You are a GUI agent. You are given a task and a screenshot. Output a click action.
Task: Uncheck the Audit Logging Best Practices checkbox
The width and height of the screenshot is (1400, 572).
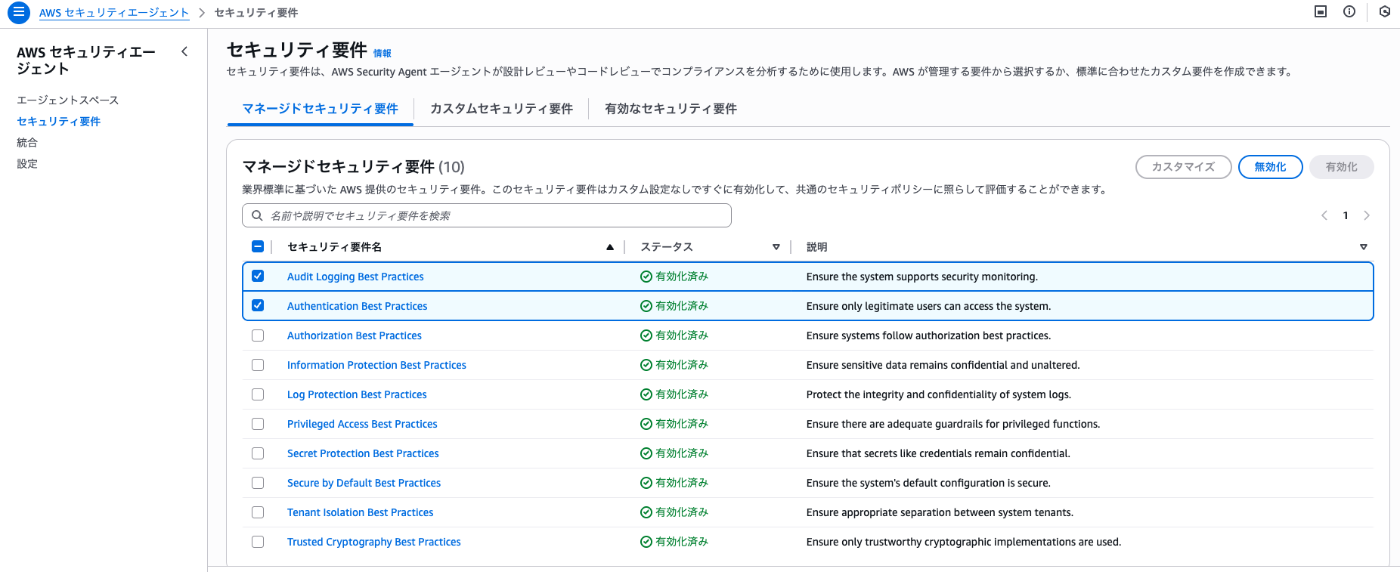[x=258, y=276]
